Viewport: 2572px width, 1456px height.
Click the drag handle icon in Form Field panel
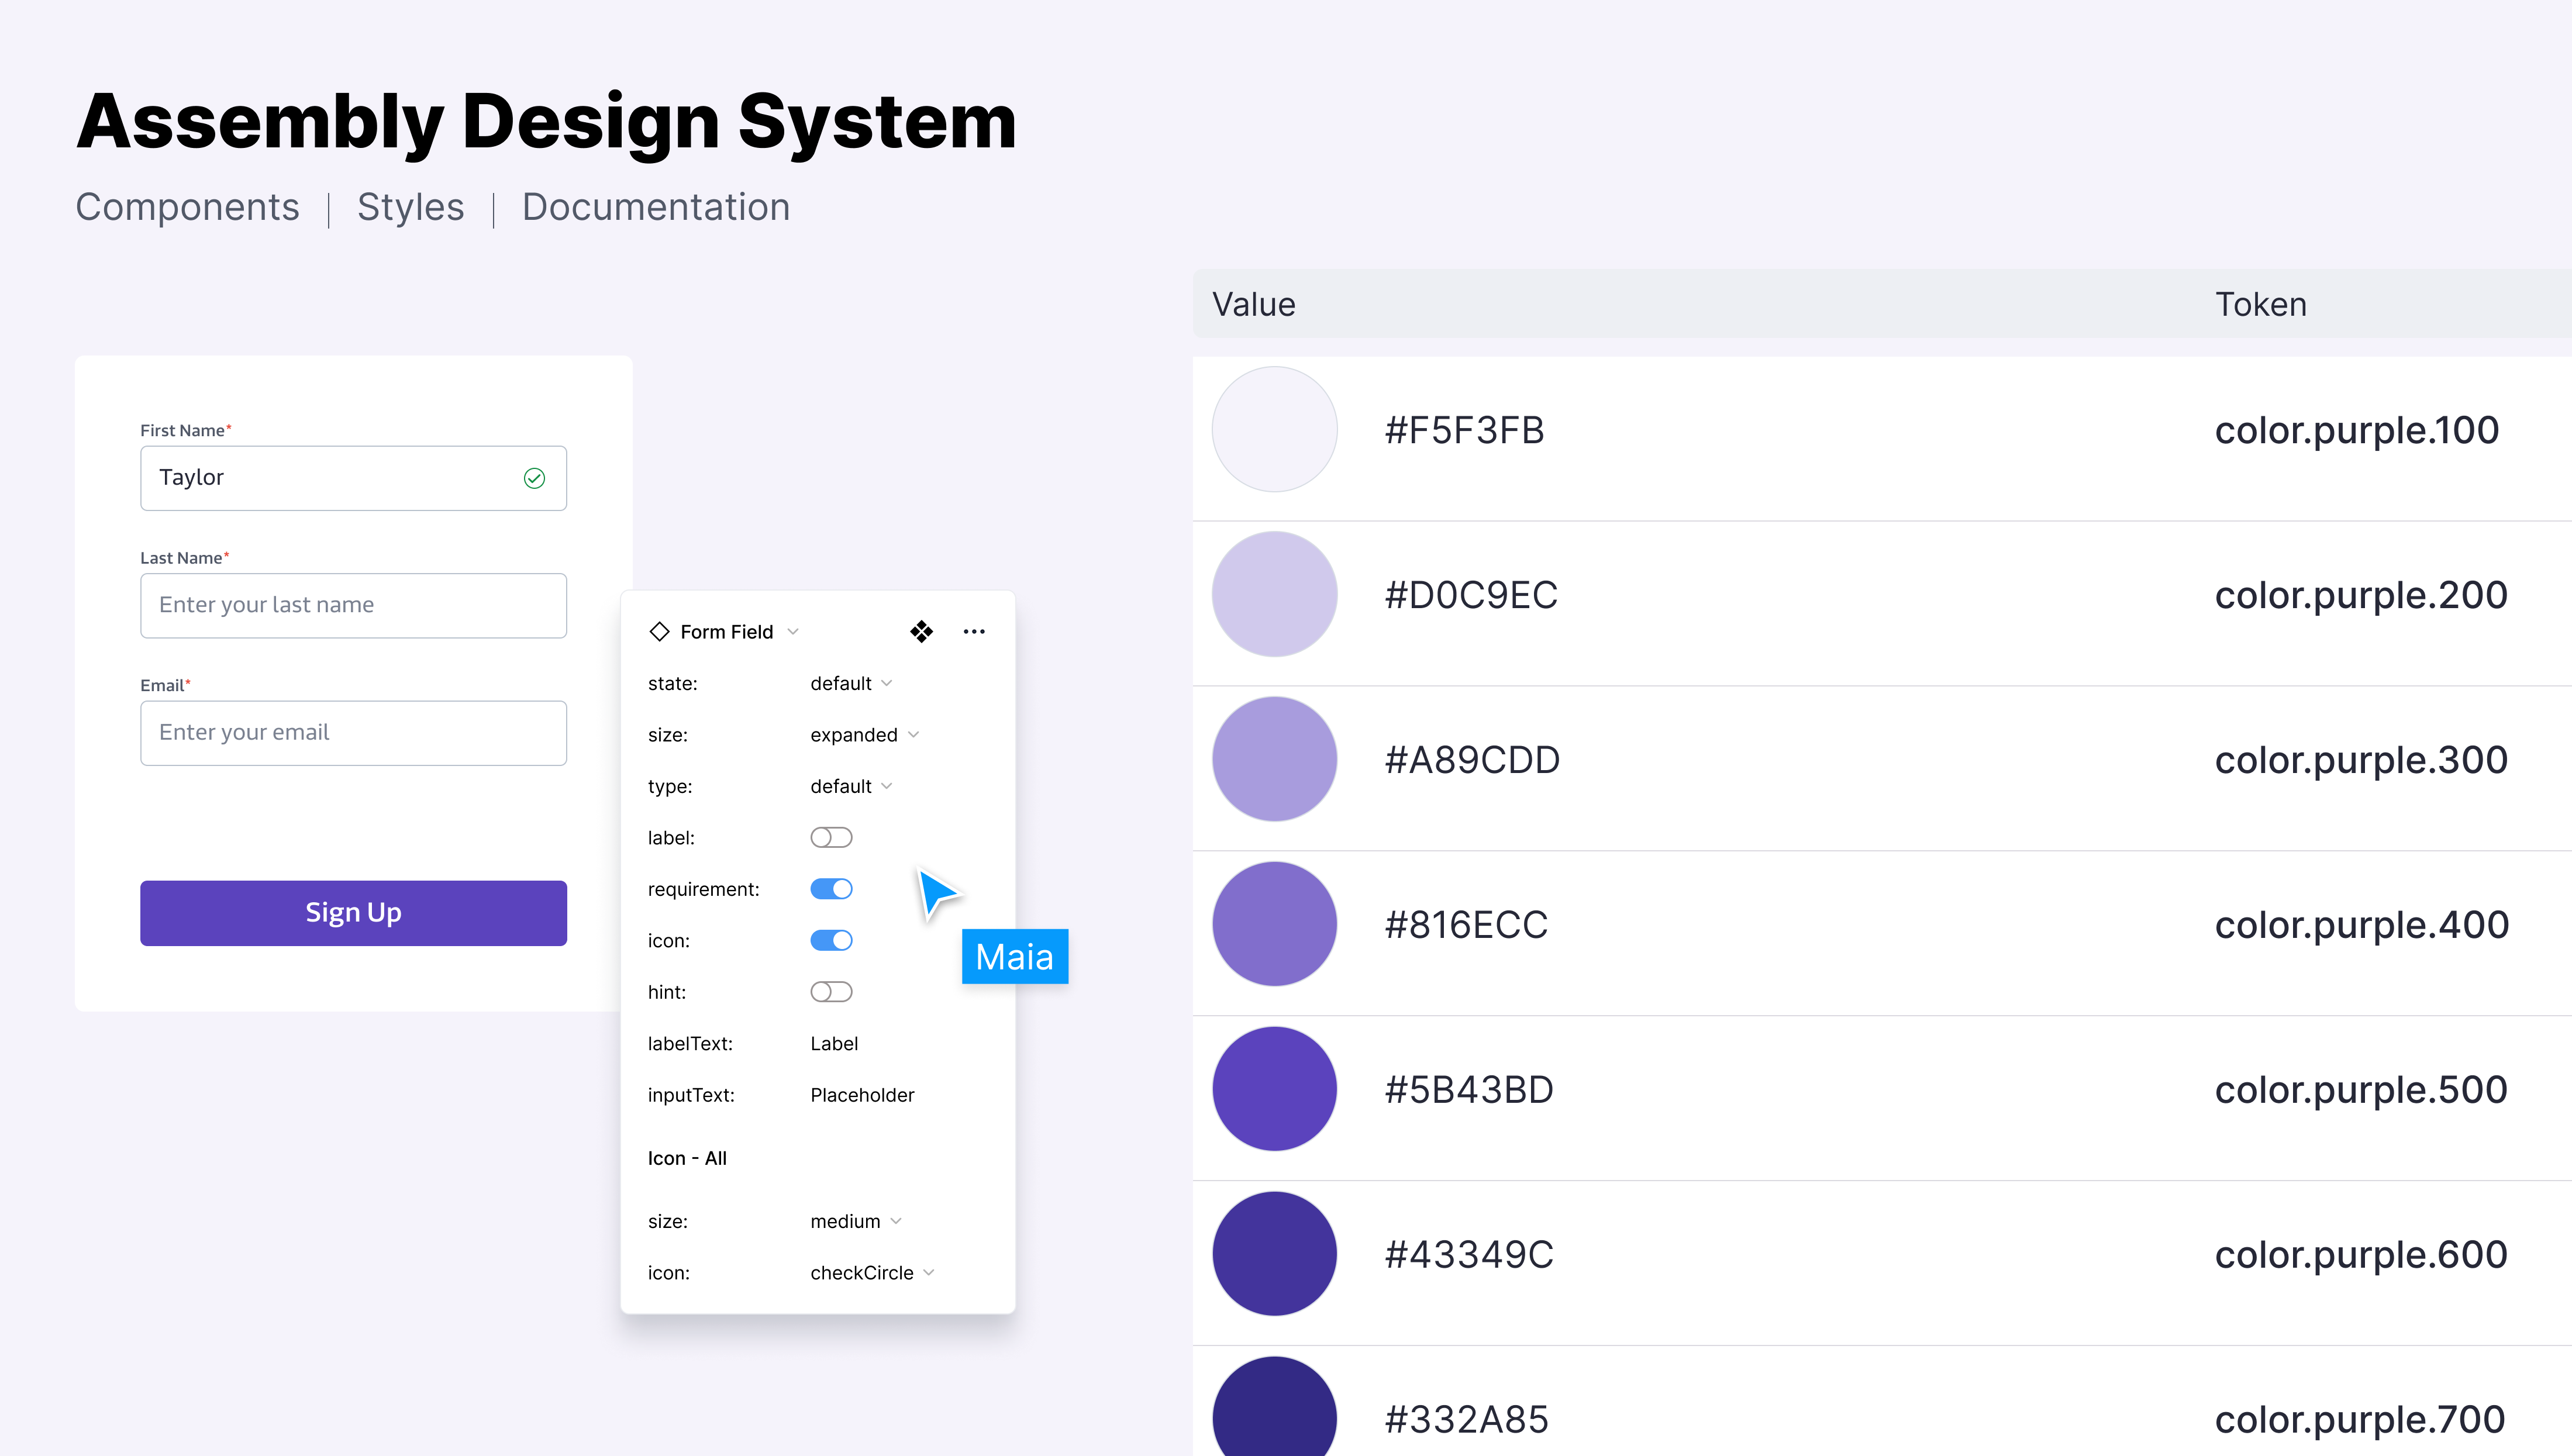click(x=921, y=631)
